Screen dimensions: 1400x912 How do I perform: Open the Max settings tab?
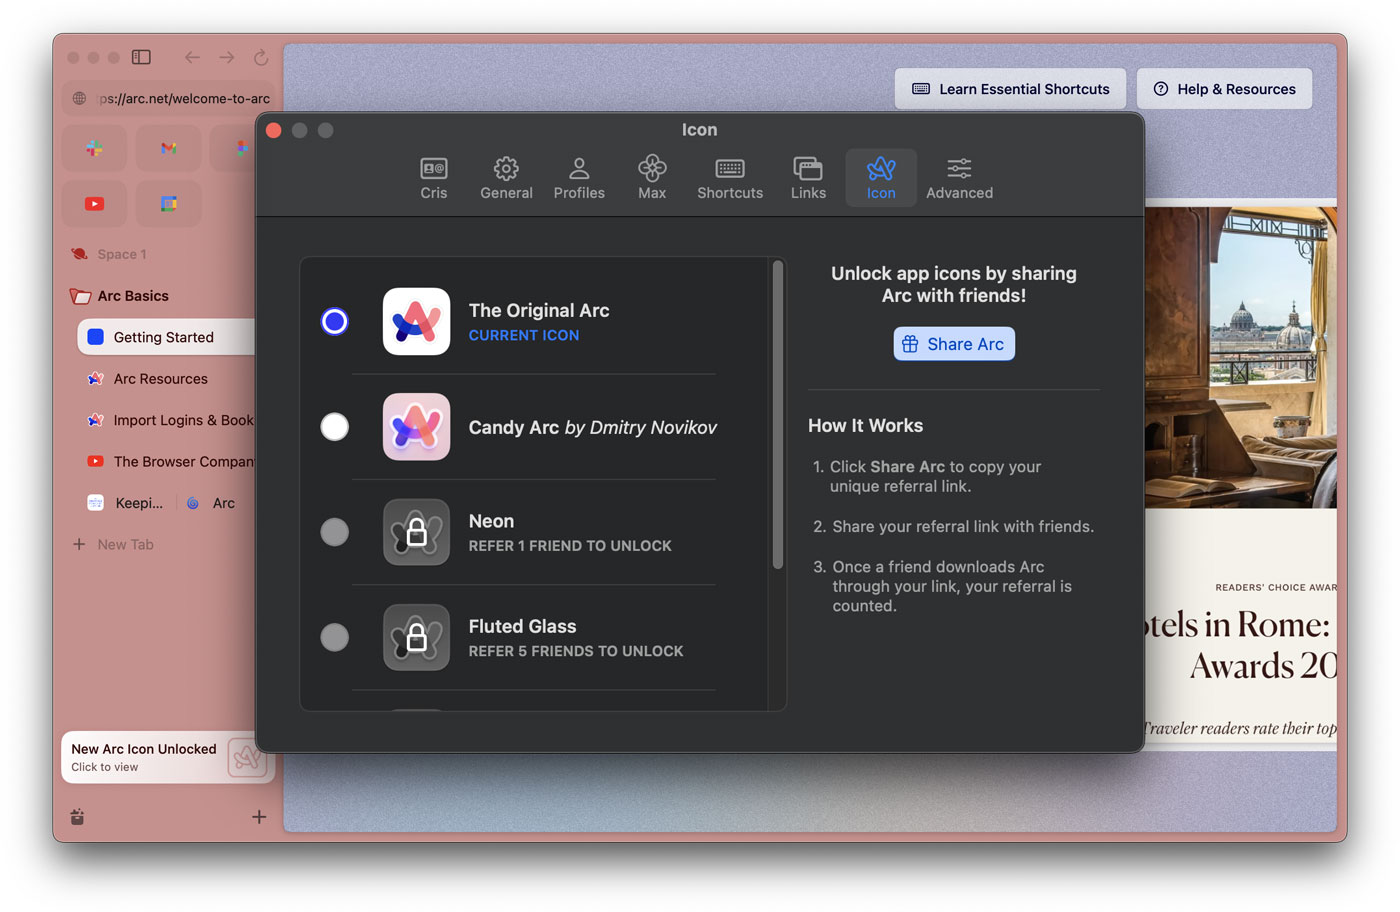point(652,178)
